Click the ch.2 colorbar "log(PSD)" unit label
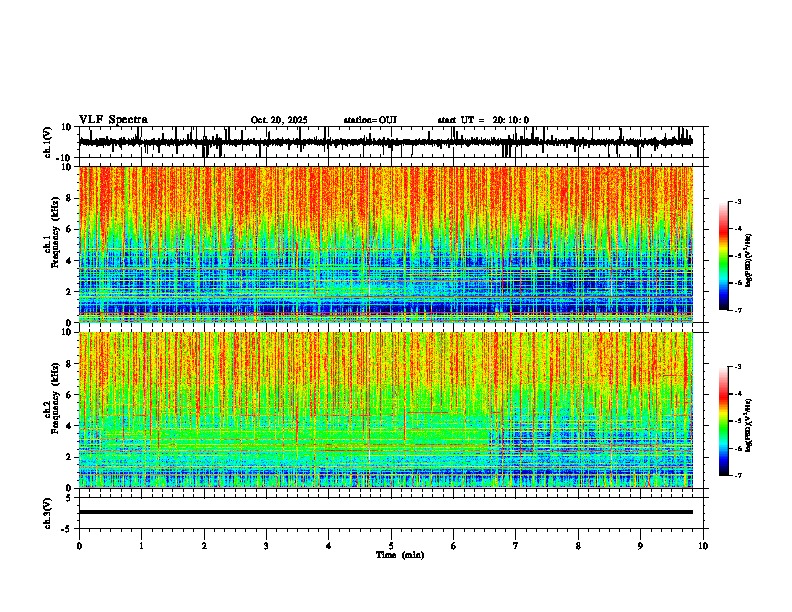The width and height of the screenshot is (792, 612). tap(748, 425)
